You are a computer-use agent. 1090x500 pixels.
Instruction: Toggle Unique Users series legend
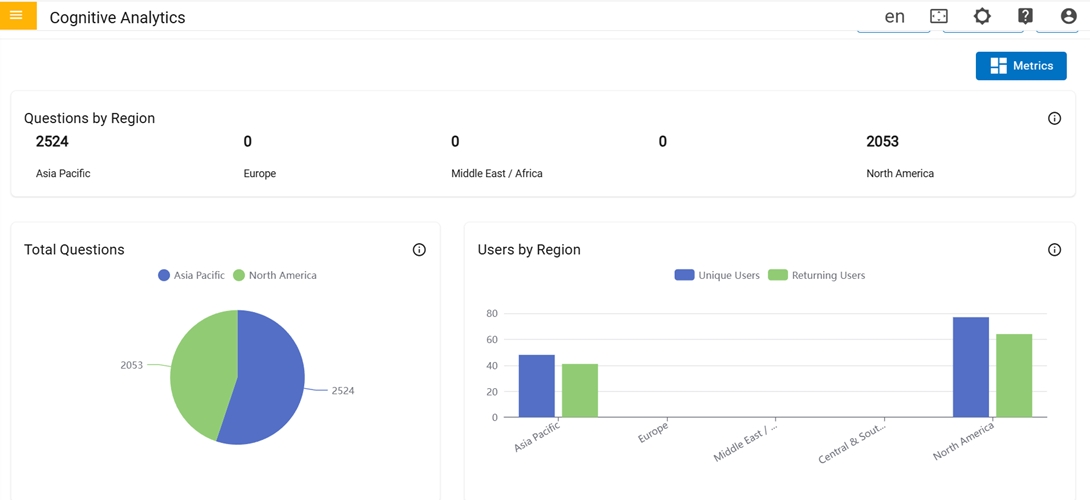click(x=717, y=275)
